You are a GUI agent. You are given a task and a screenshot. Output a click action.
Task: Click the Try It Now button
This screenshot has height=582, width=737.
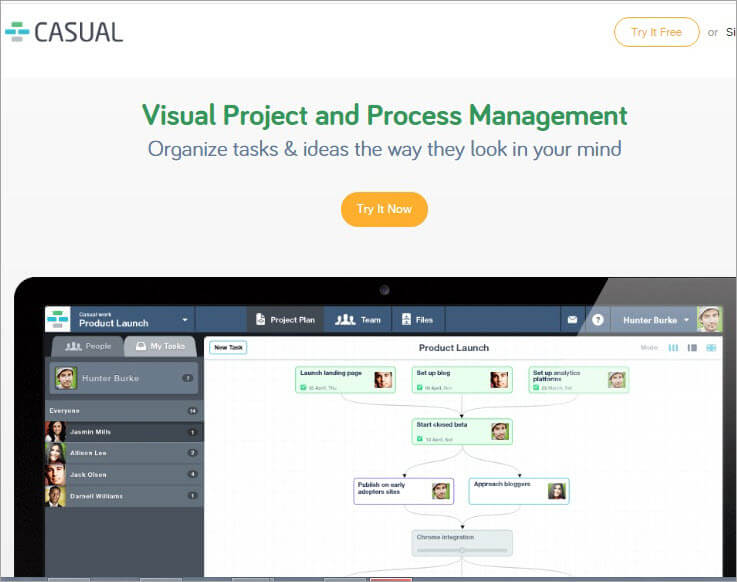(384, 209)
